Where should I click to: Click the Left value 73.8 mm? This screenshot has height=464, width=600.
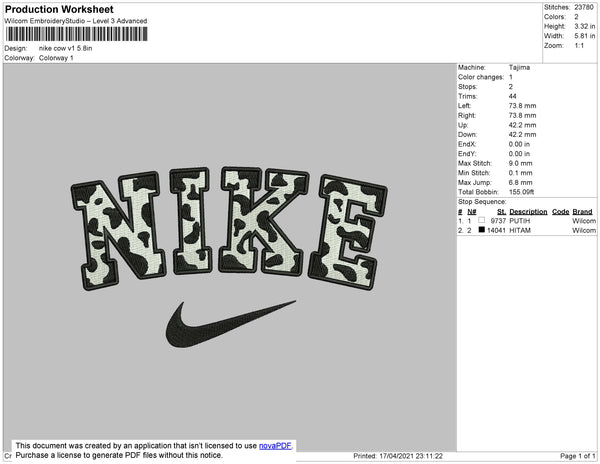tap(522, 106)
